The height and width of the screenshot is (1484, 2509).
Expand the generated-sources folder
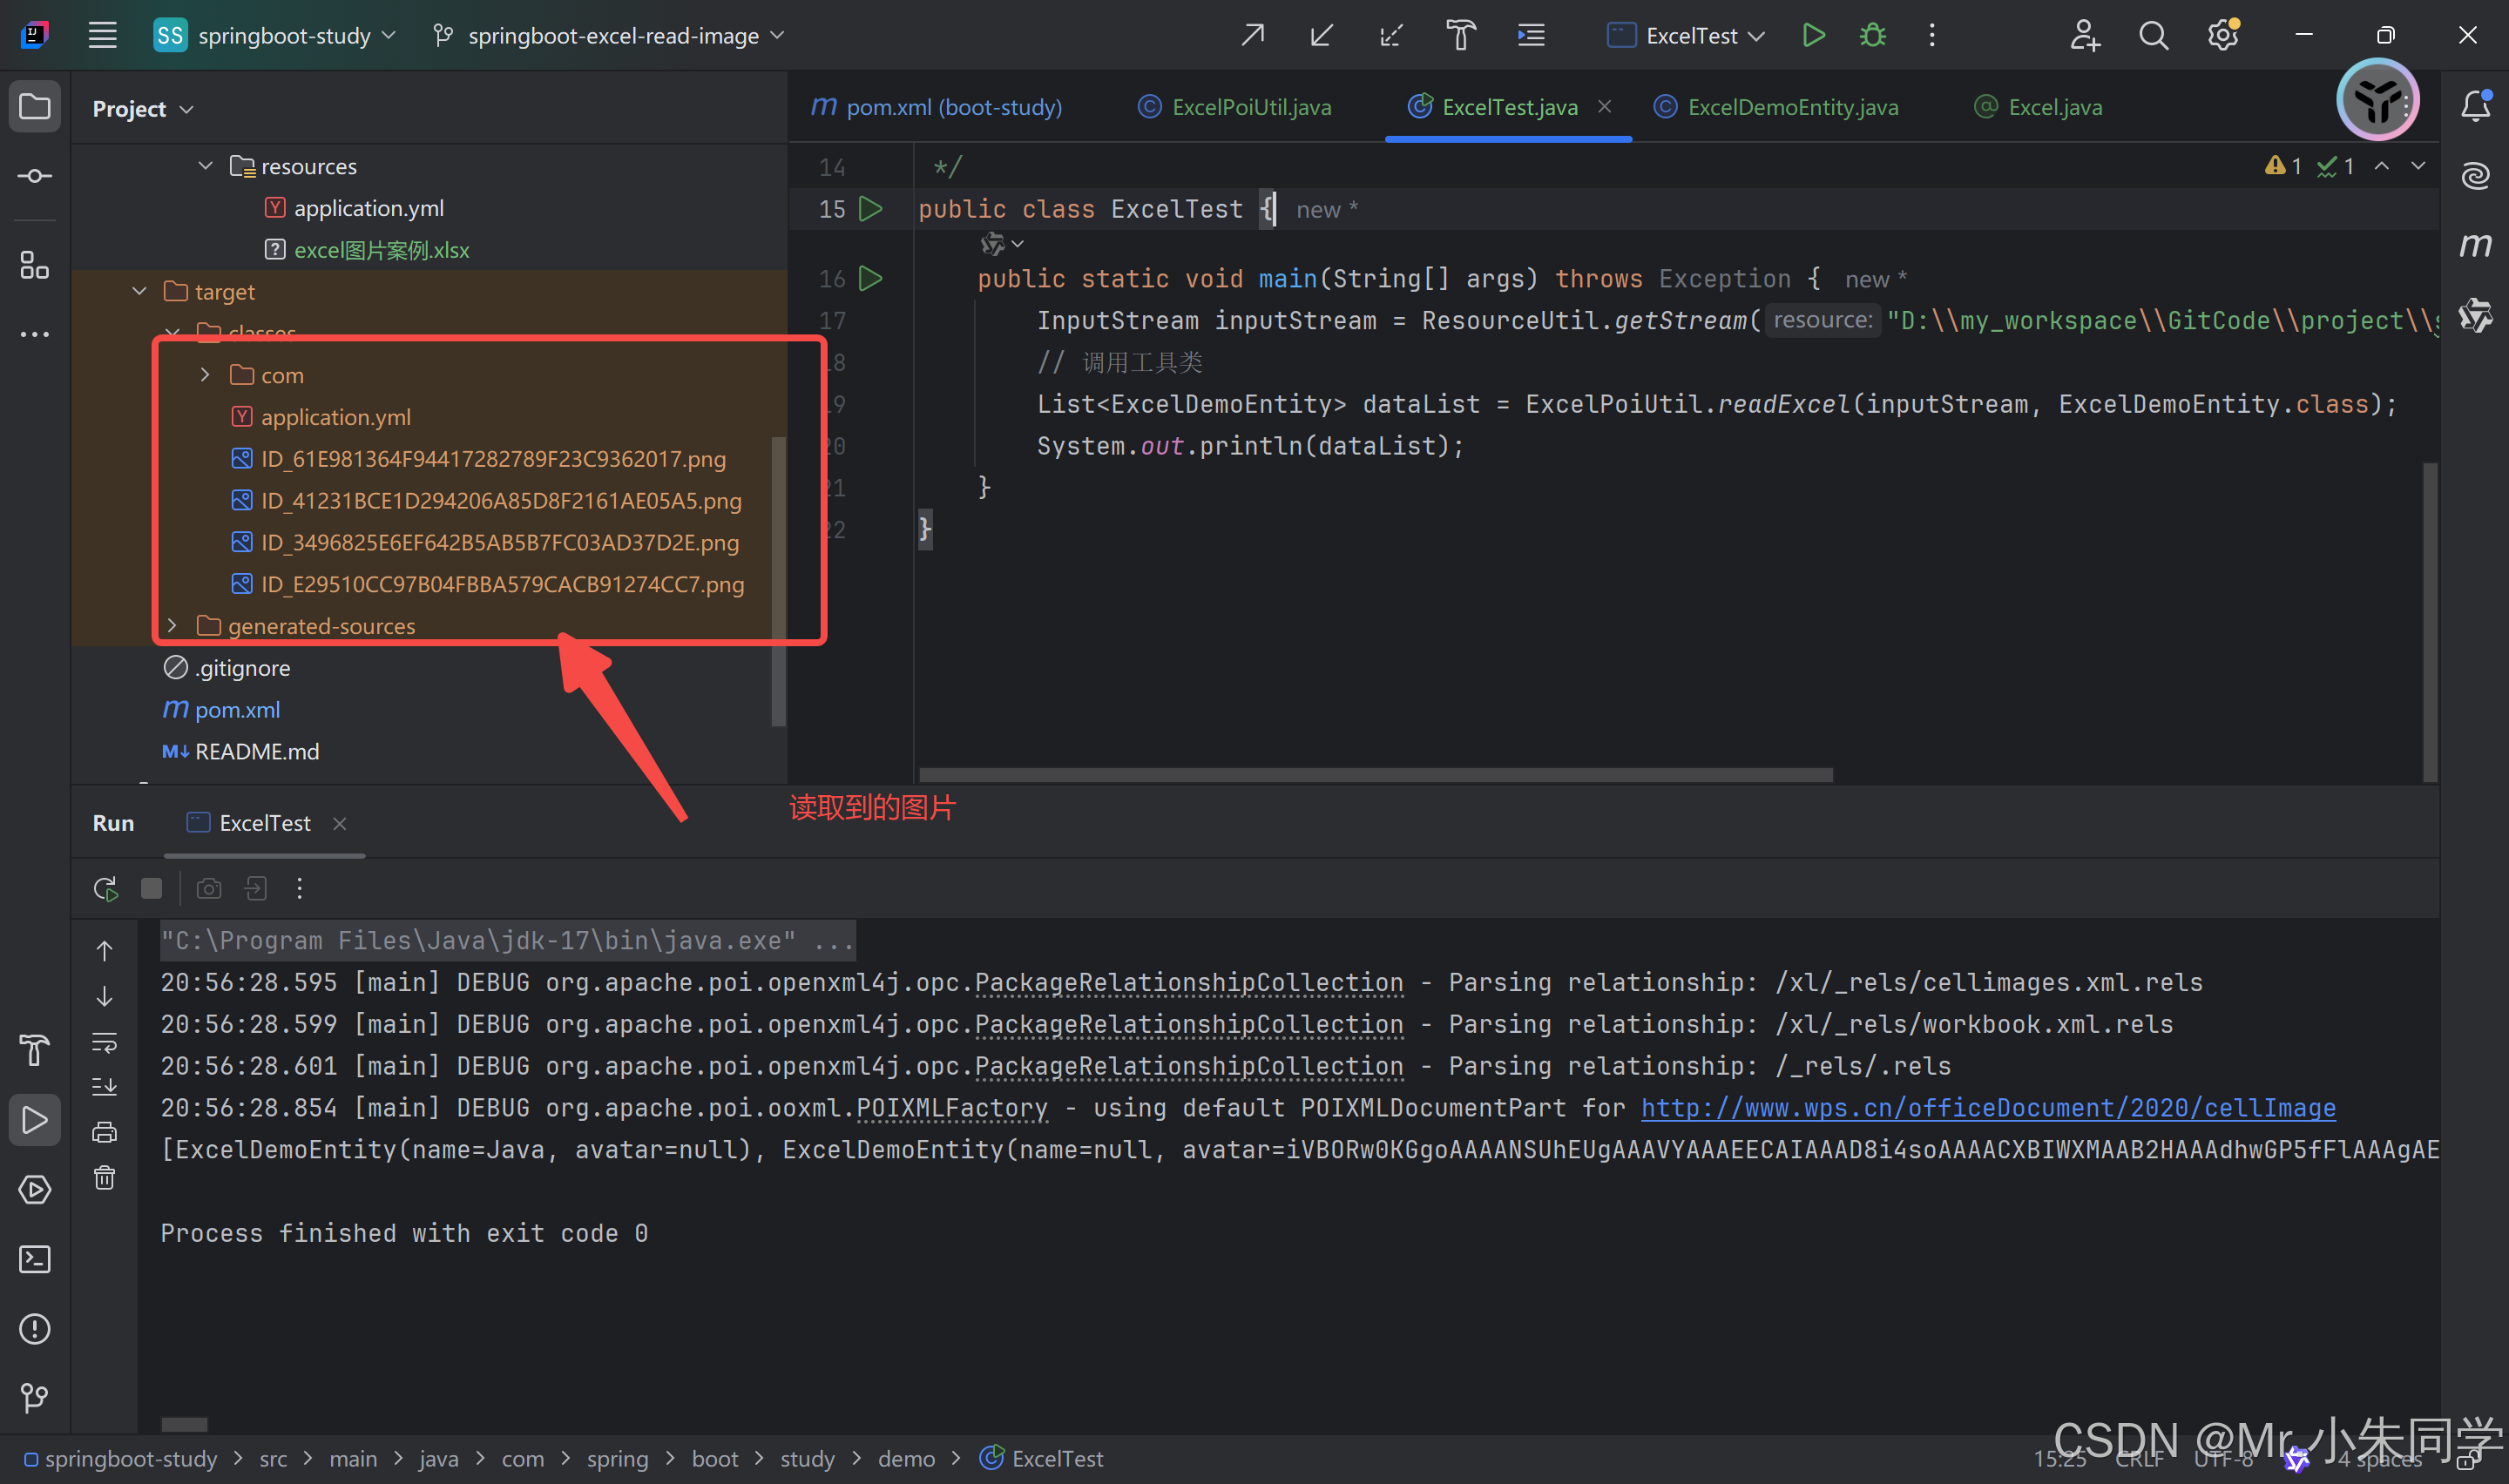coord(172,625)
